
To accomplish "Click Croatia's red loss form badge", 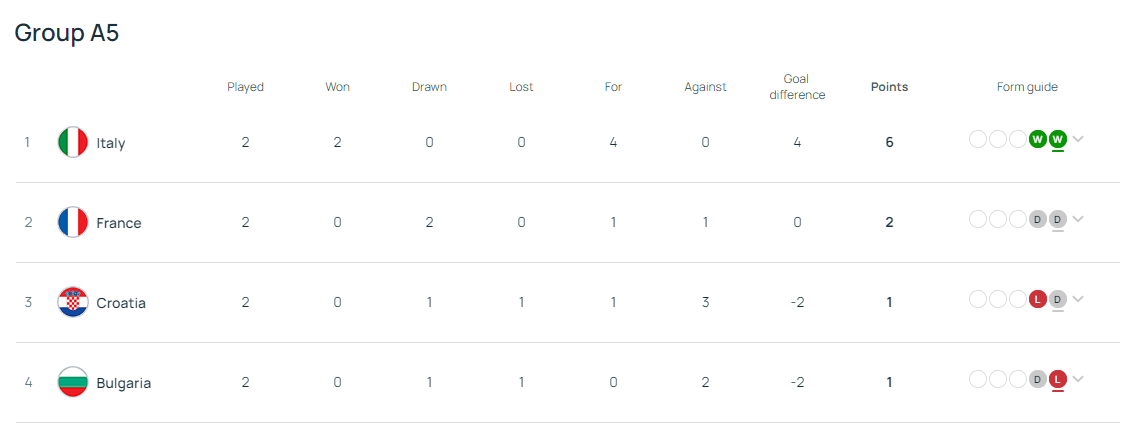I will click(1037, 299).
